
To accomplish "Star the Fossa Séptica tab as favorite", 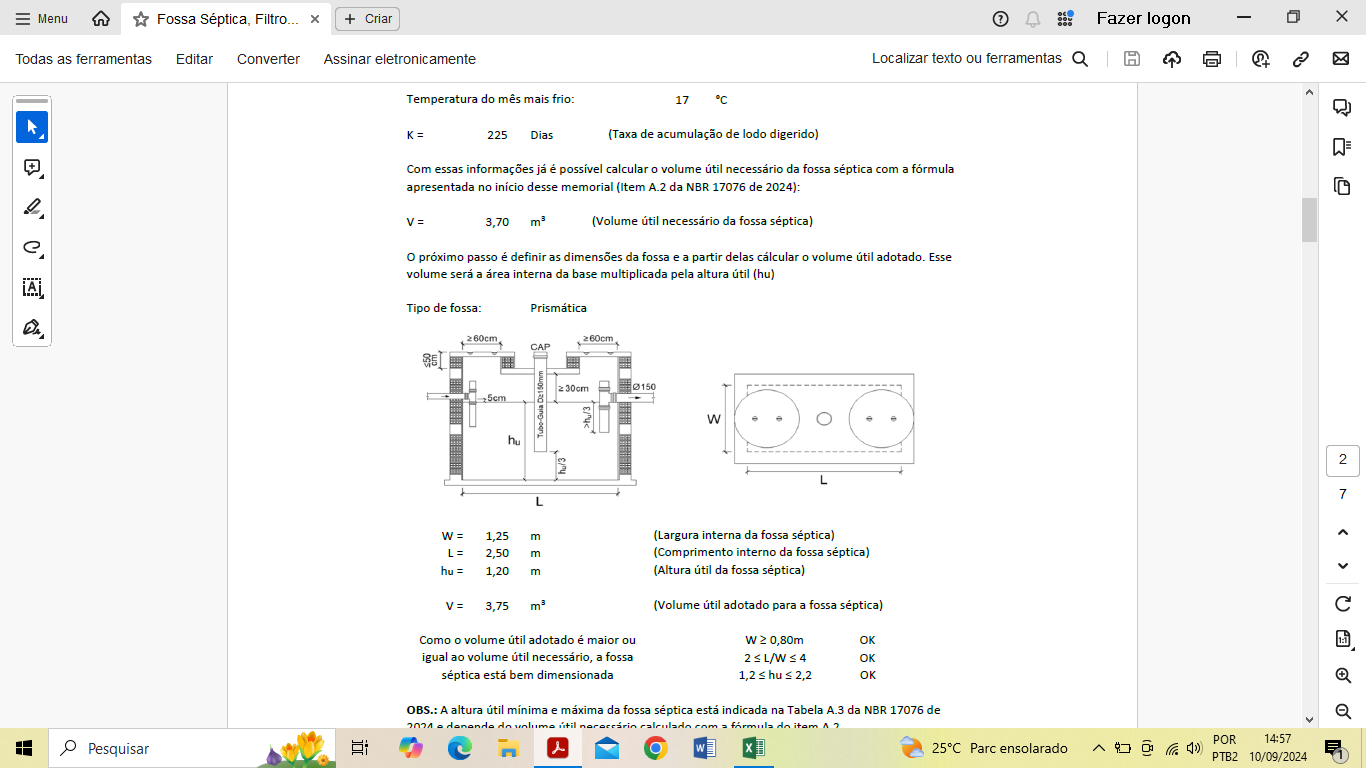I will coord(141,19).
